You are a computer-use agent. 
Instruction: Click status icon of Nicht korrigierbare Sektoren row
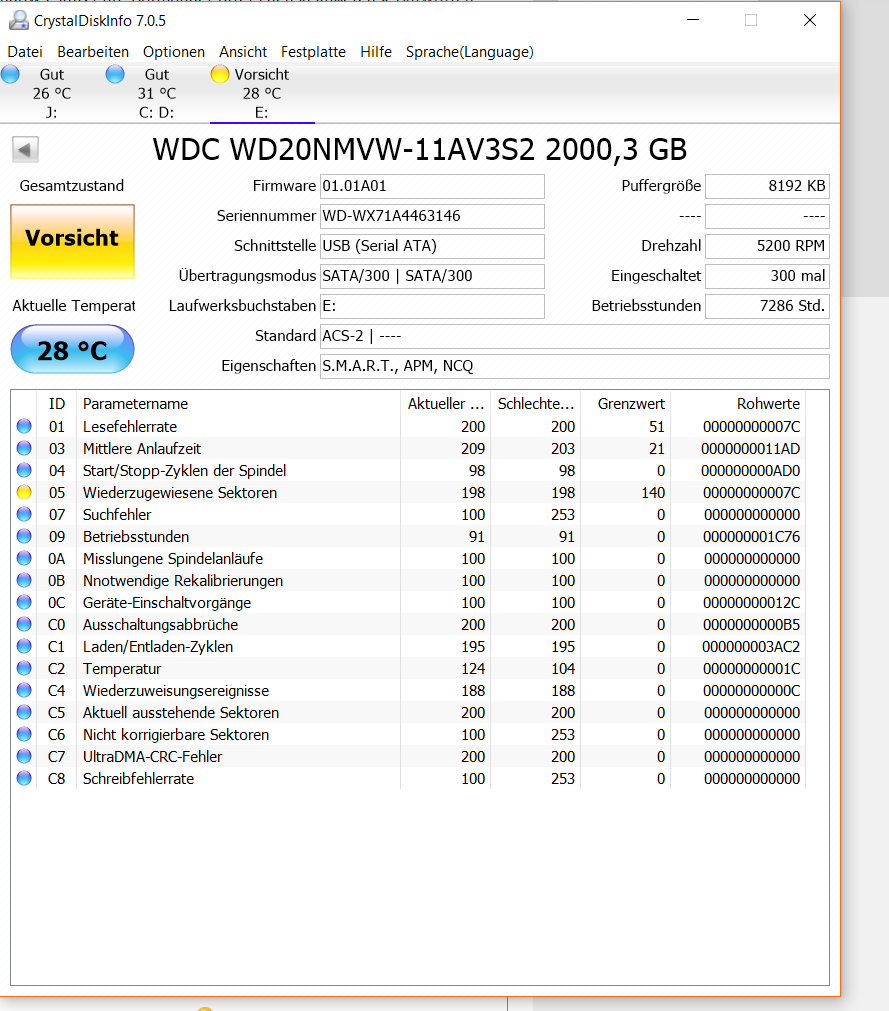point(24,734)
